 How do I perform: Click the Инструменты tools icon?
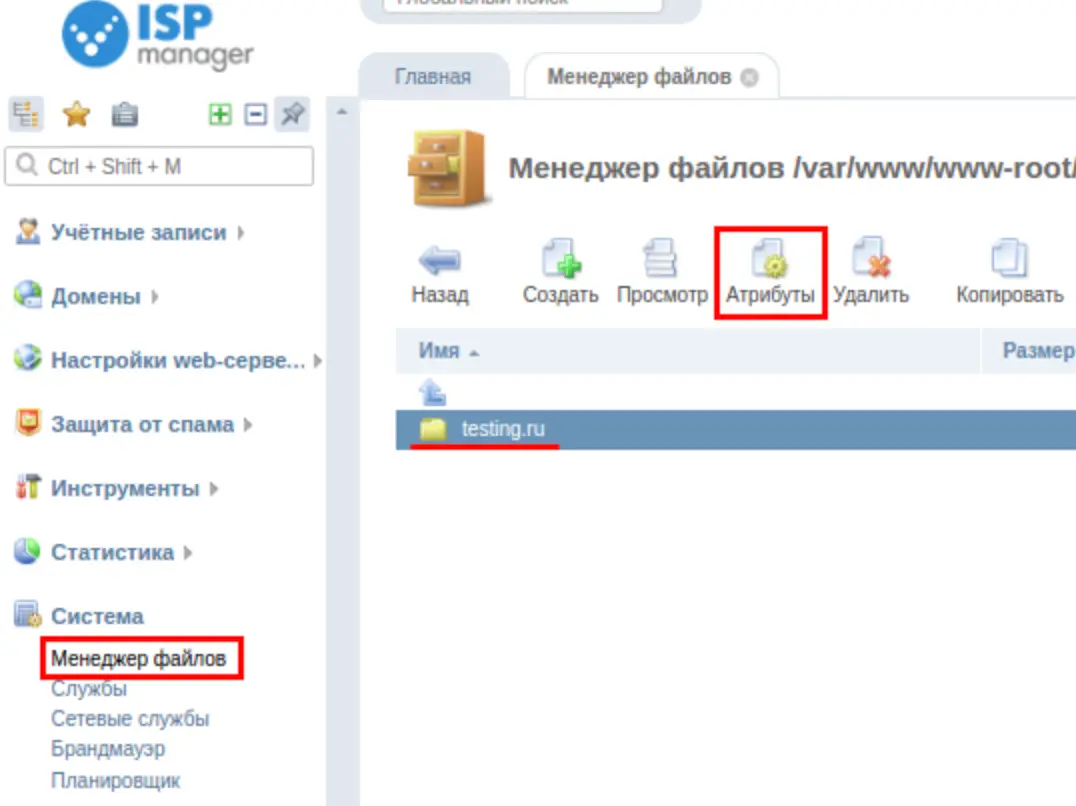point(27,486)
